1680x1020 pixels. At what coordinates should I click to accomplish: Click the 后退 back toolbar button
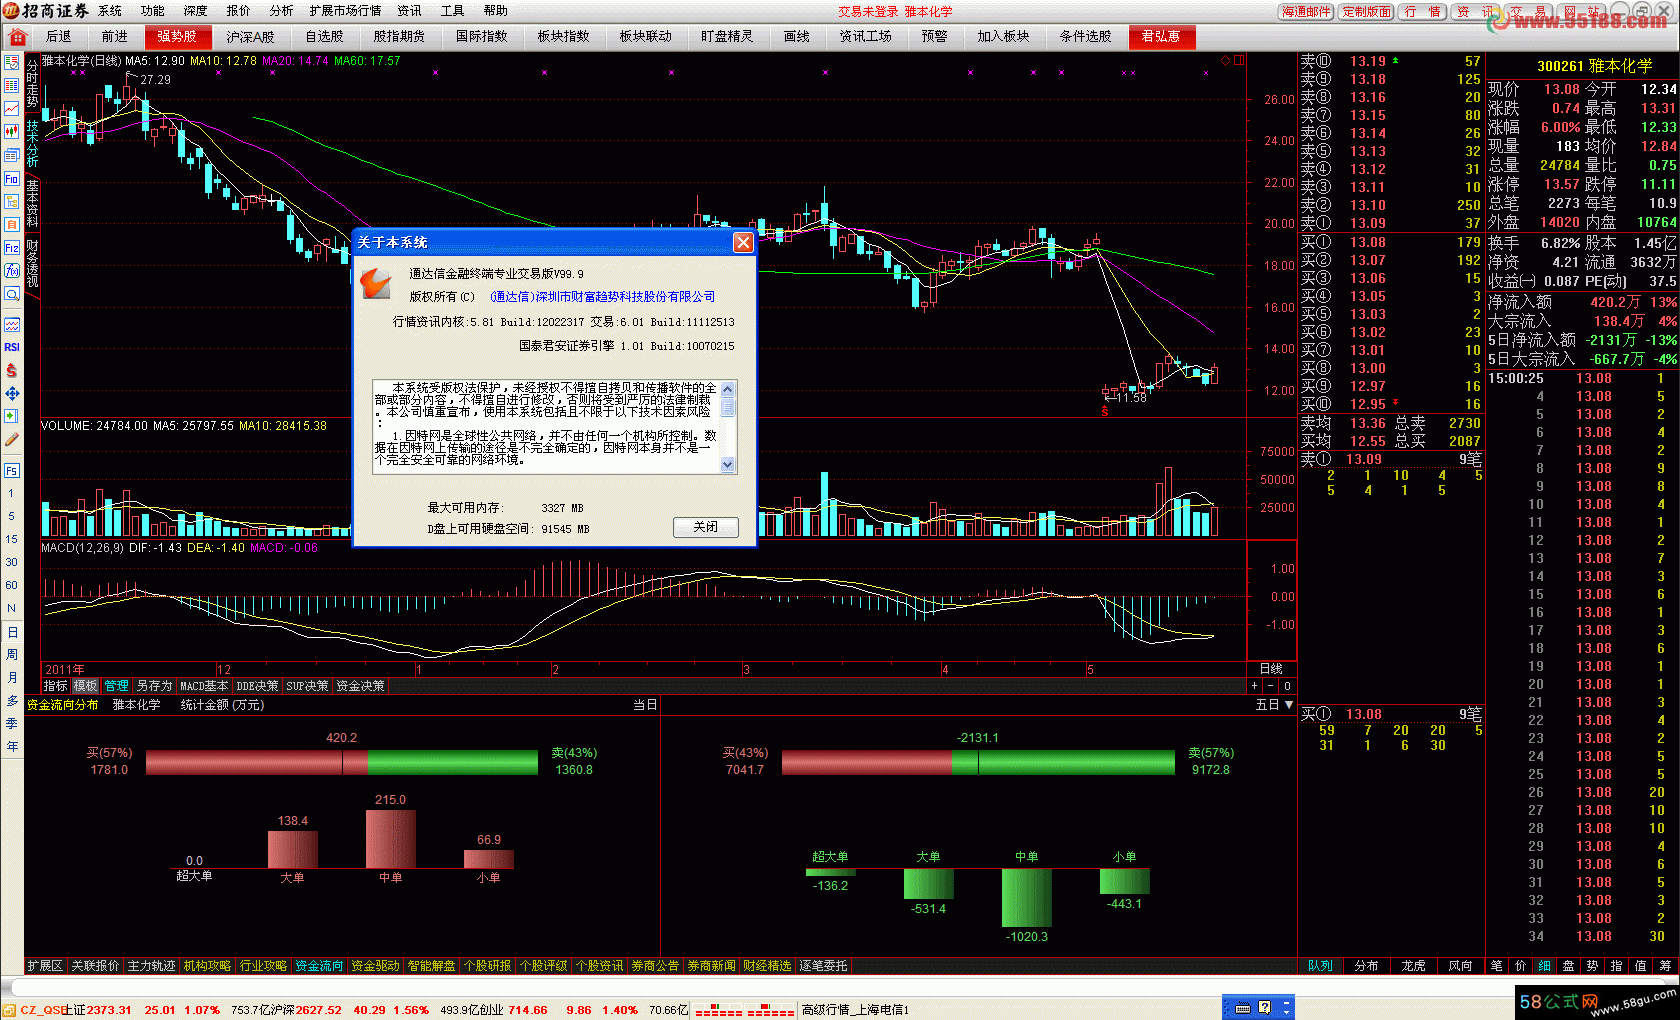(x=59, y=37)
